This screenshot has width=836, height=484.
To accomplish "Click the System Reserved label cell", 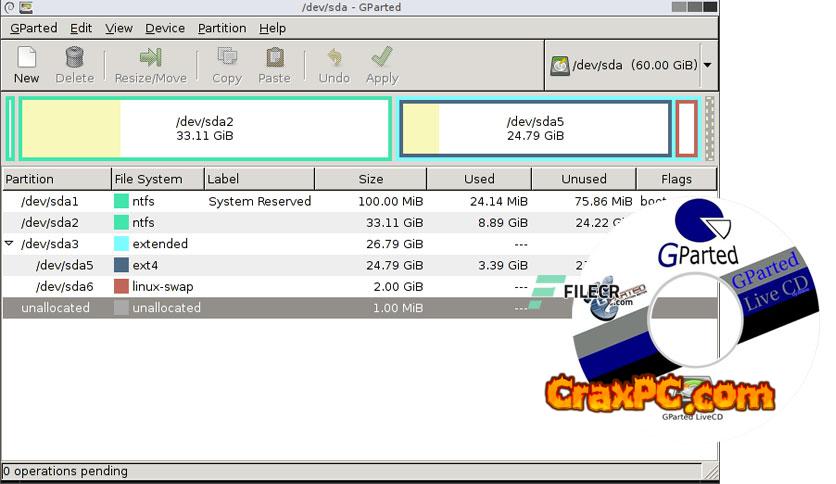I will [260, 201].
